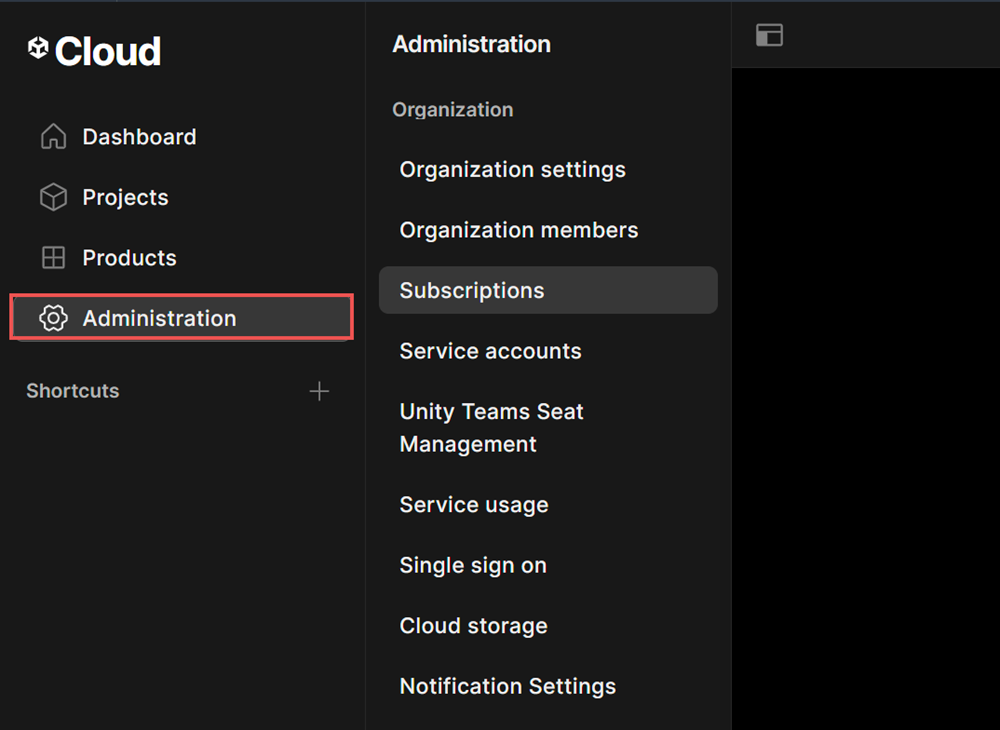This screenshot has height=730, width=1000.
Task: Open Products using the grid icon
Action: 52,257
